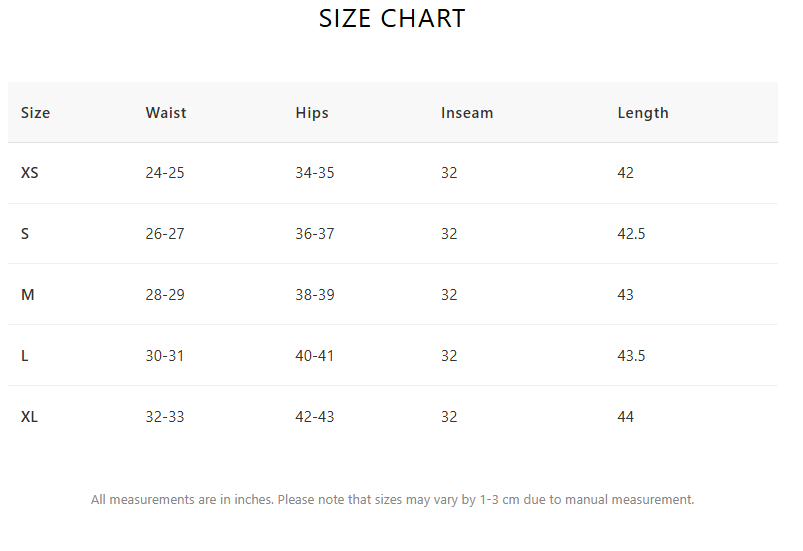Select the Size column header
Viewport: 803px width, 551px height.
coord(35,113)
